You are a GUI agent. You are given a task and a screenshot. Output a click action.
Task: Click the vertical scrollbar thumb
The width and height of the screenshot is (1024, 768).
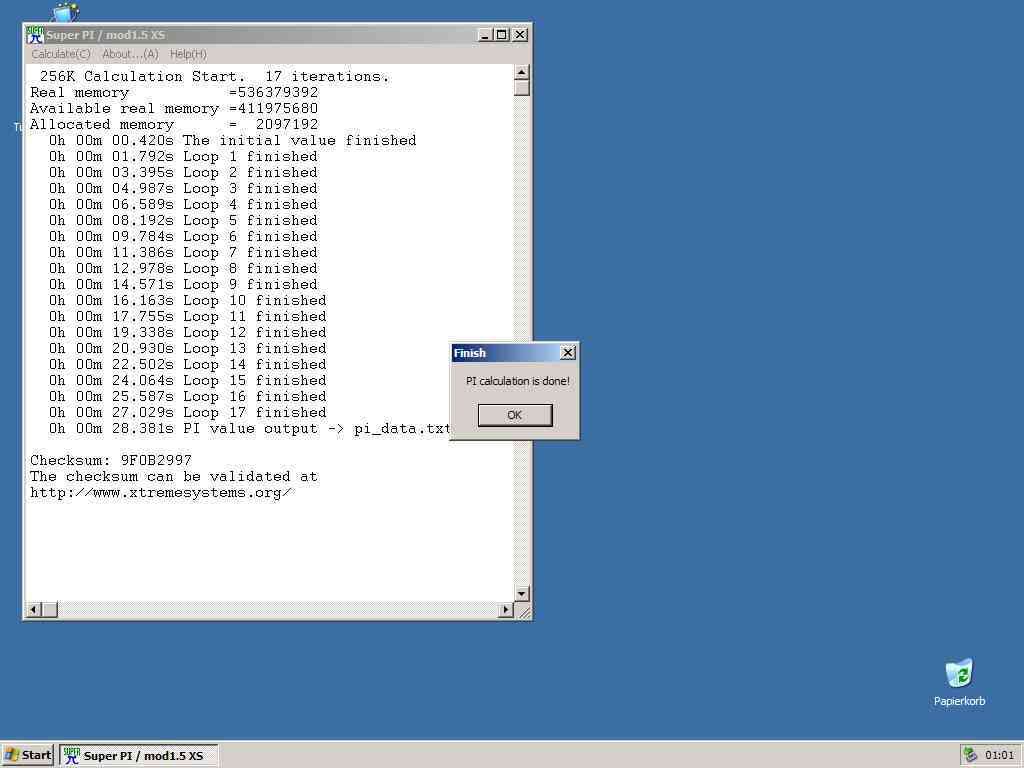521,88
